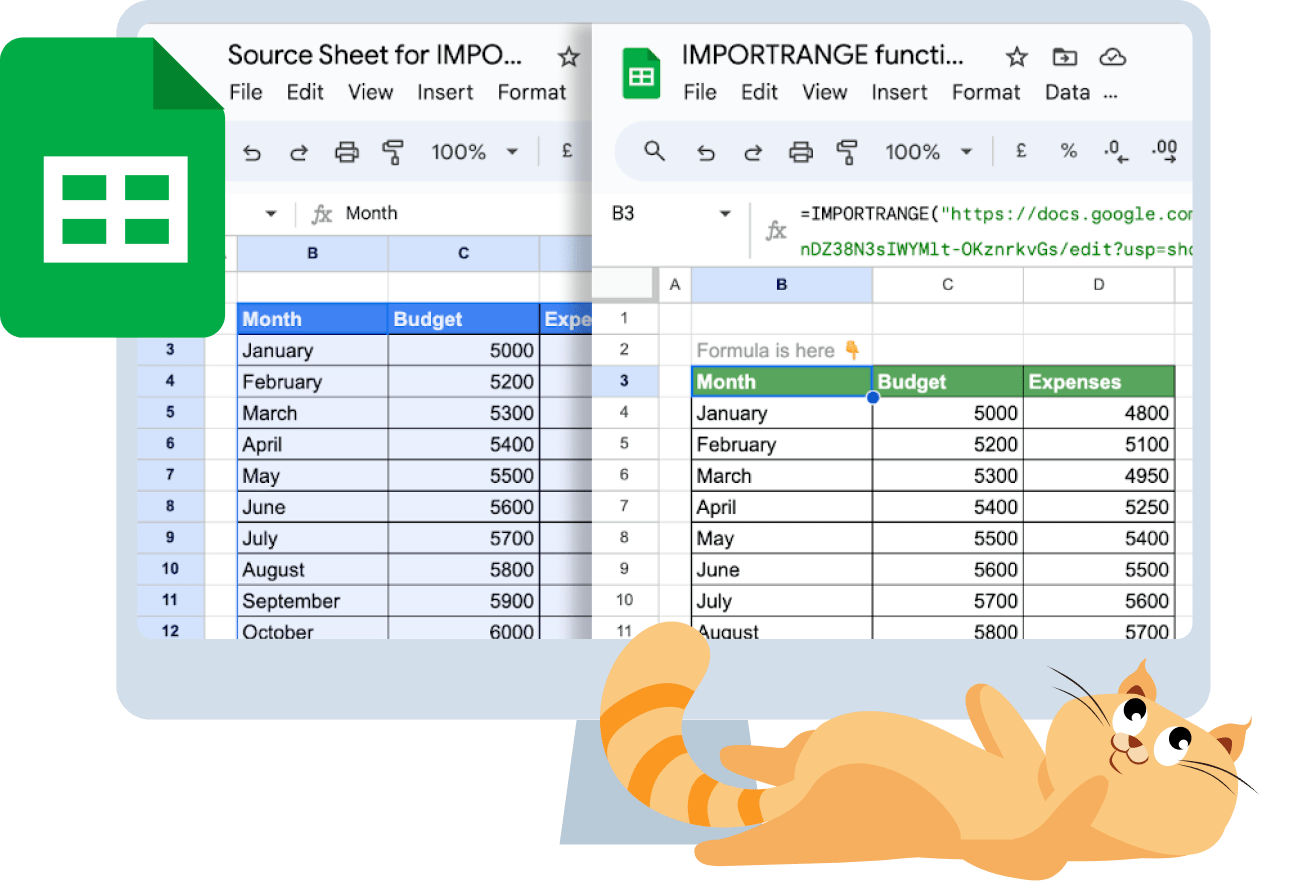This screenshot has width=1291, height=893.
Task: Format as currency in Source Sheet toolbar
Action: (x=567, y=151)
